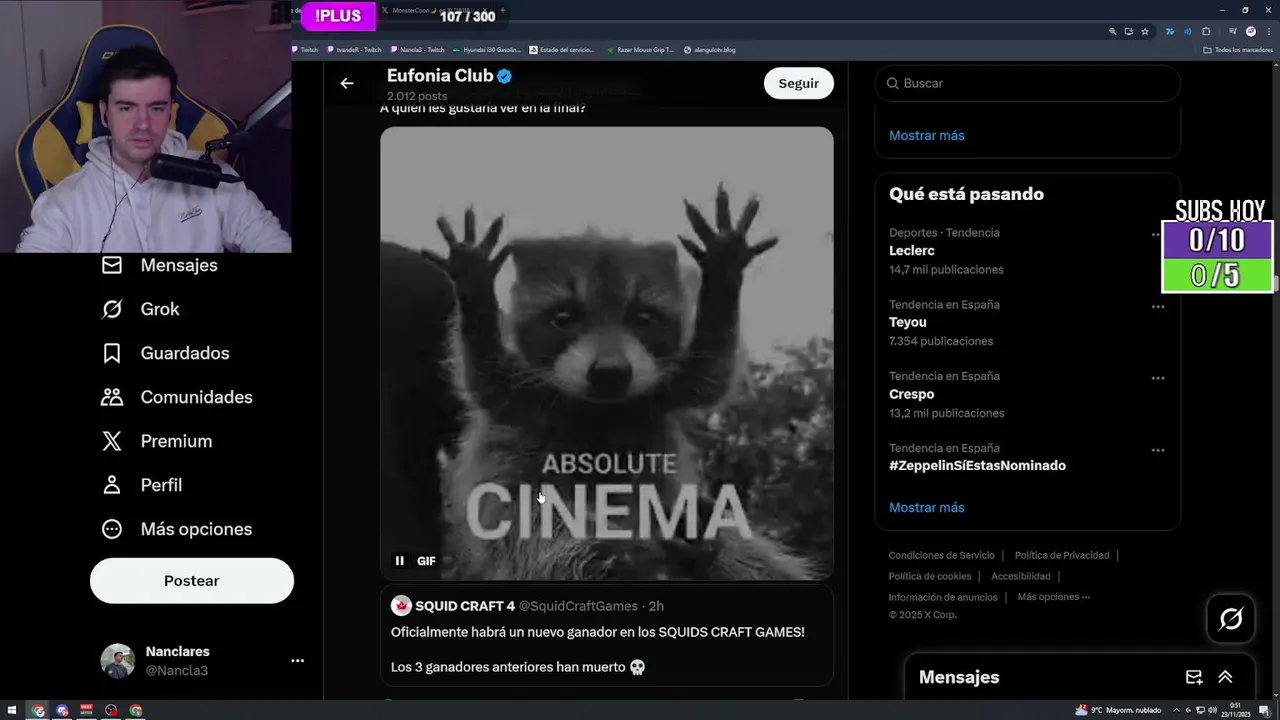Open Información de anuncios link
The width and height of the screenshot is (1280, 720).
[x=943, y=597]
